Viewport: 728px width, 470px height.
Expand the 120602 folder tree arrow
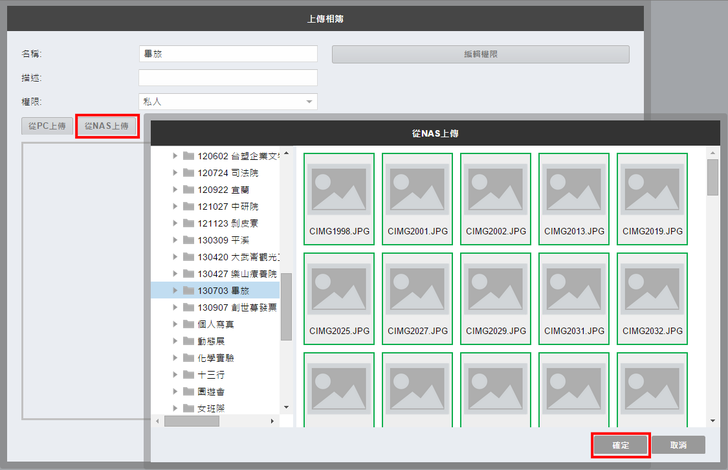(175, 156)
